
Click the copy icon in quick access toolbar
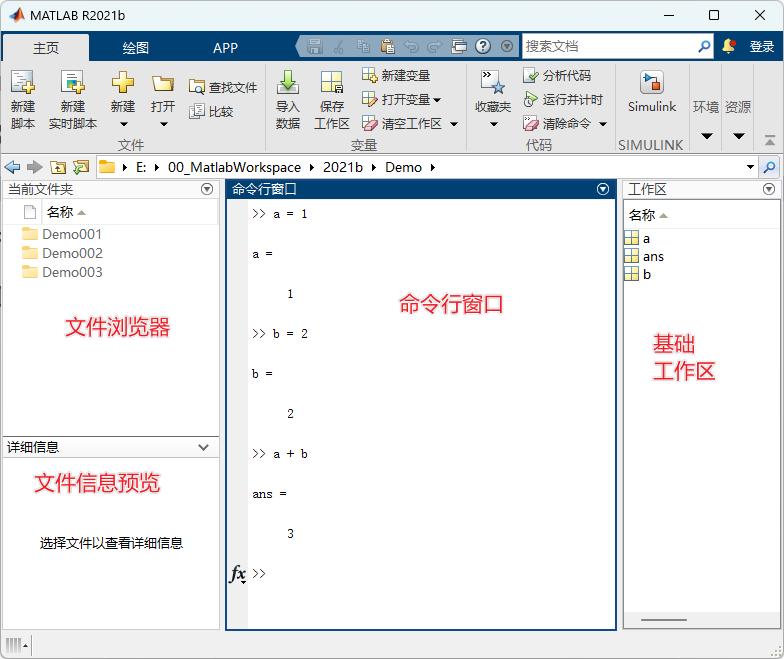(x=364, y=46)
